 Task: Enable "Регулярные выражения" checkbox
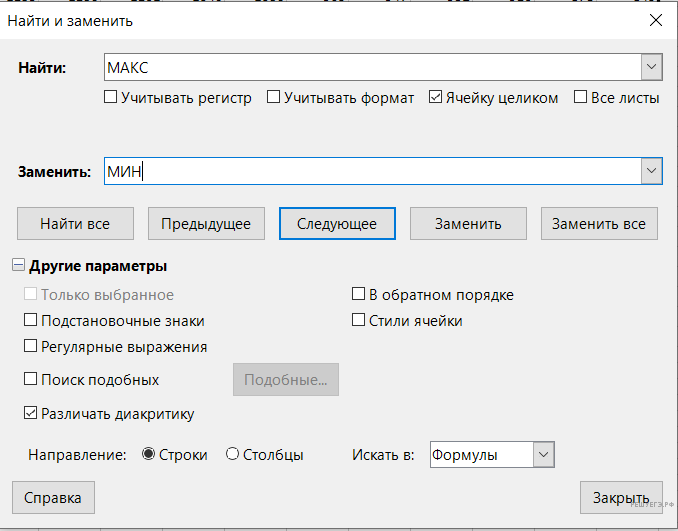tap(31, 347)
